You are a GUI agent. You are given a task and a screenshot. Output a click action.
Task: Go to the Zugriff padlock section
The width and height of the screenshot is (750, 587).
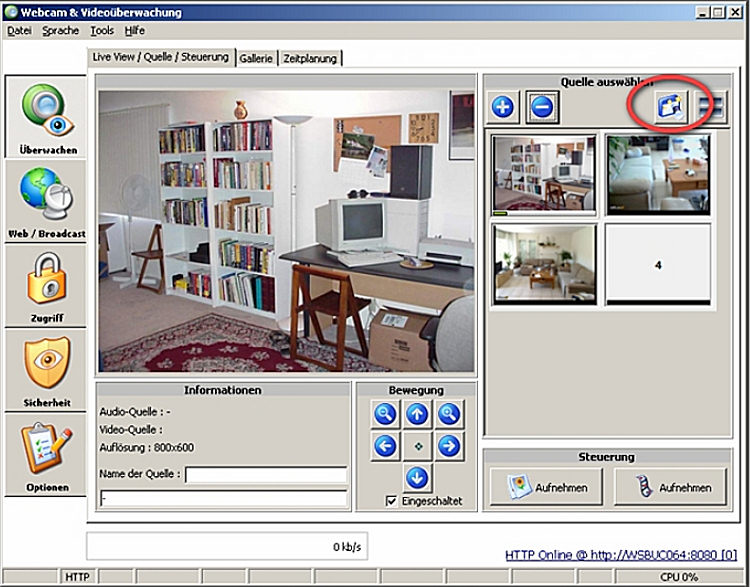[x=47, y=285]
